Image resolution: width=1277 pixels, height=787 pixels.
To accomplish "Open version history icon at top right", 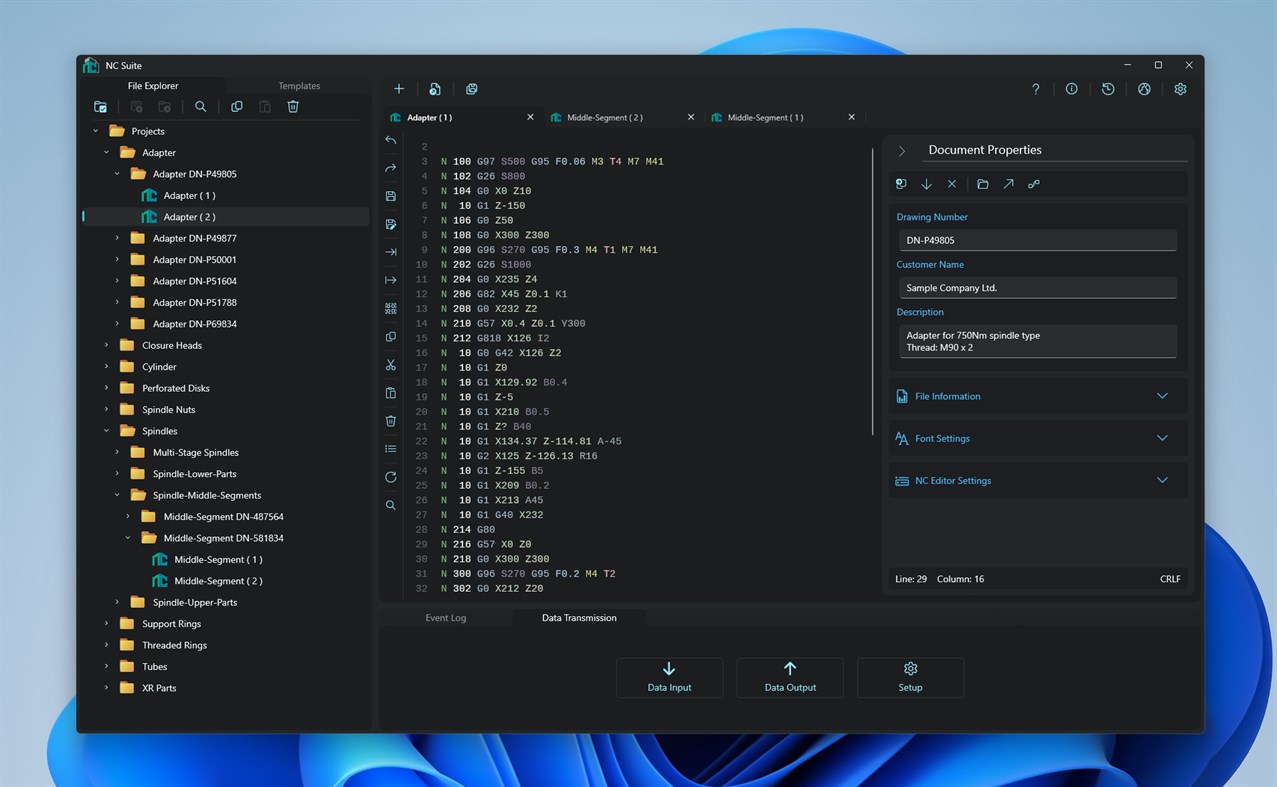I will [1108, 89].
